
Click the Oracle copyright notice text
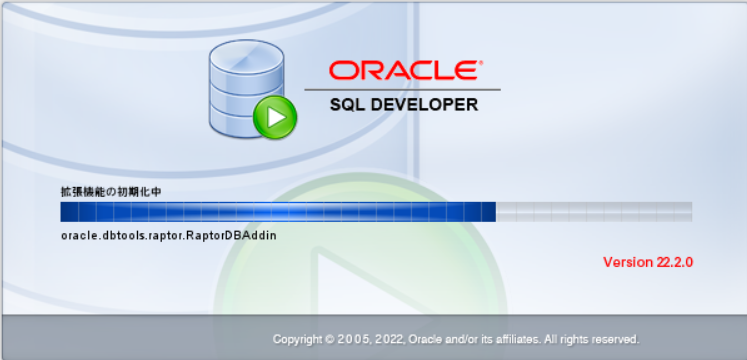(456, 340)
